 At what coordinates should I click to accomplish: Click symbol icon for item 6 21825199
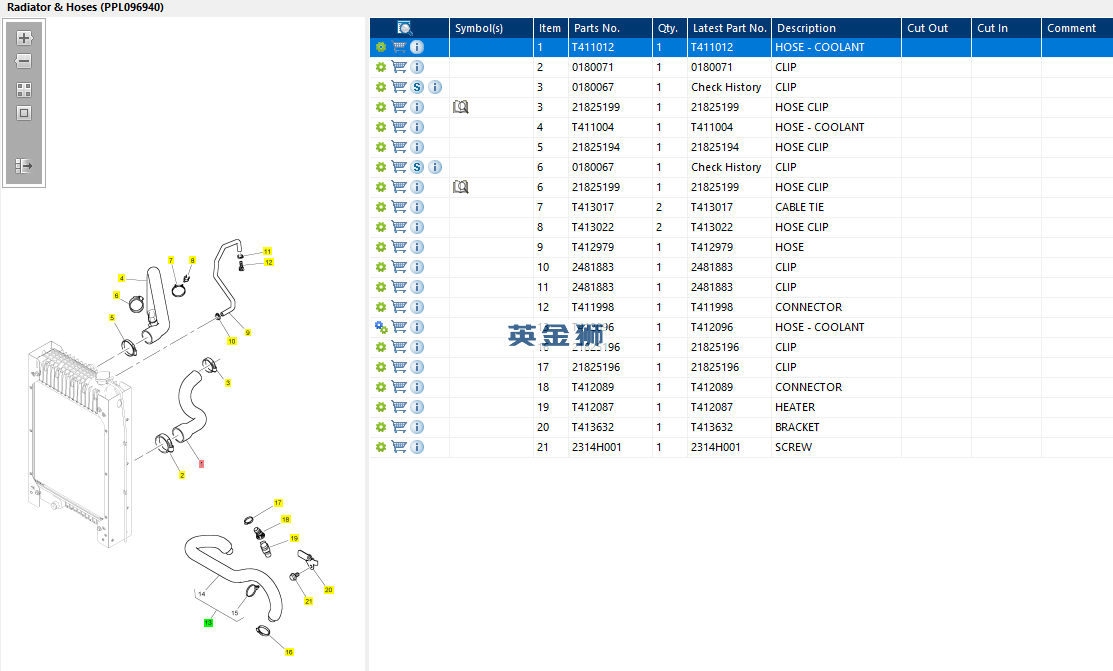(x=461, y=187)
